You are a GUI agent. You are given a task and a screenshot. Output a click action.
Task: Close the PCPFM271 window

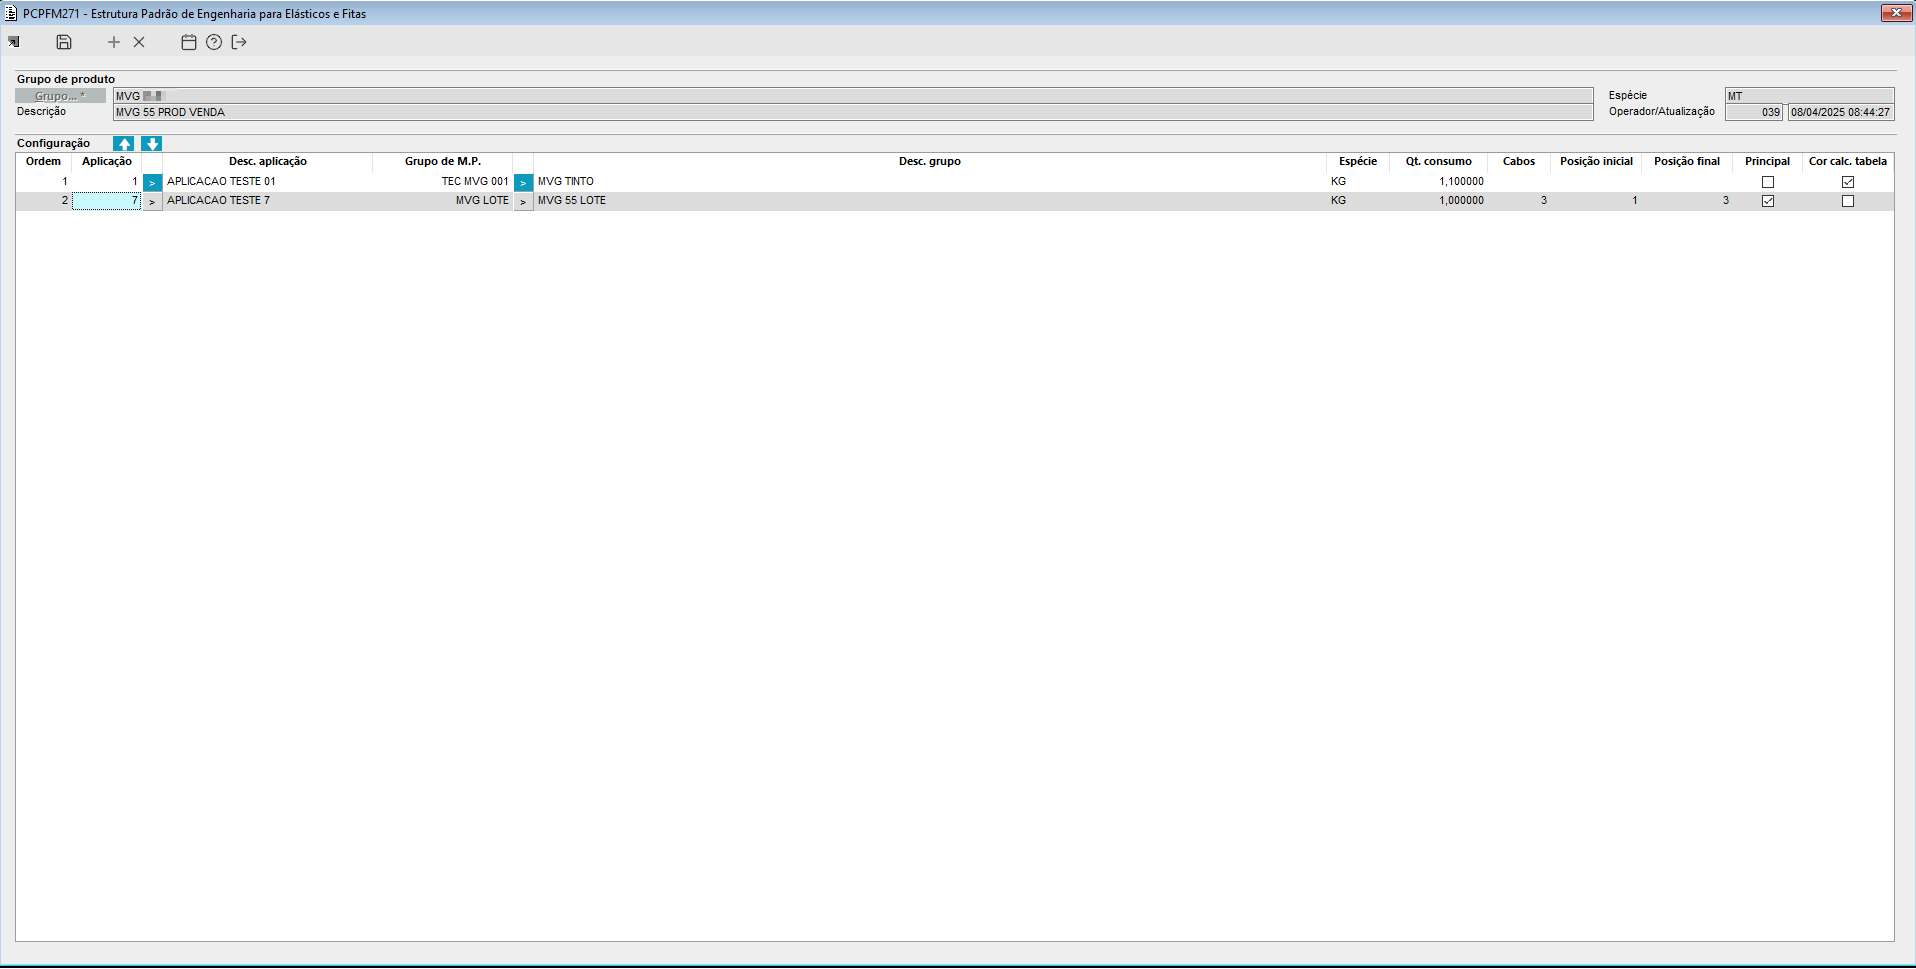click(x=1896, y=13)
